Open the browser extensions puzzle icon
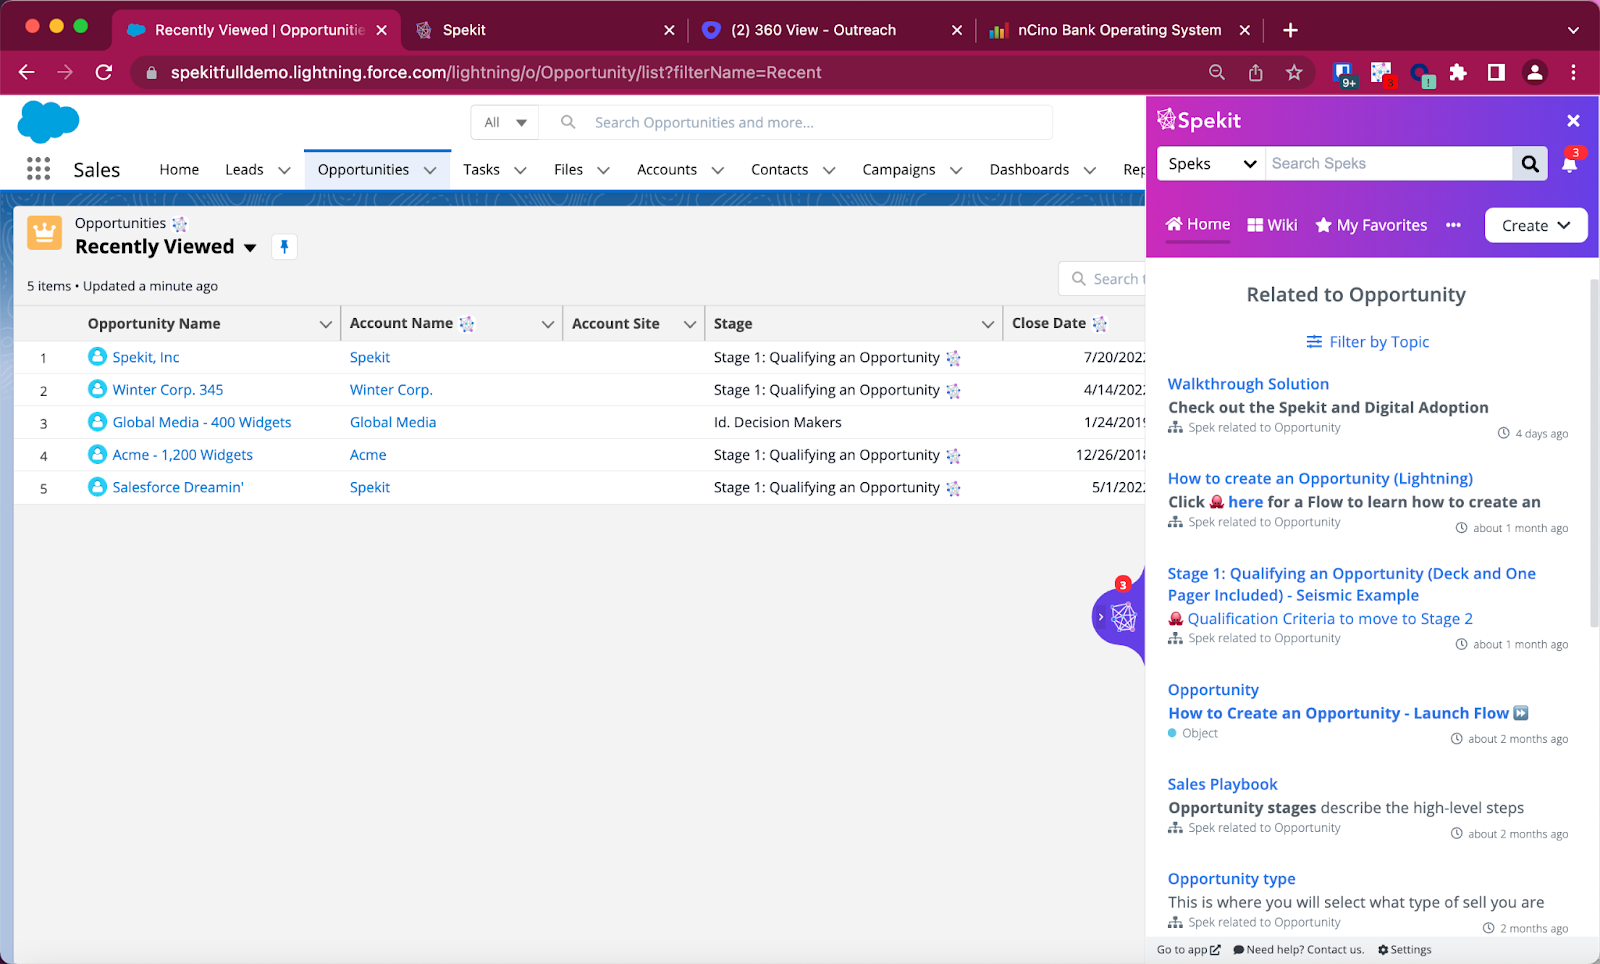Image resolution: width=1600 pixels, height=964 pixels. (1458, 72)
